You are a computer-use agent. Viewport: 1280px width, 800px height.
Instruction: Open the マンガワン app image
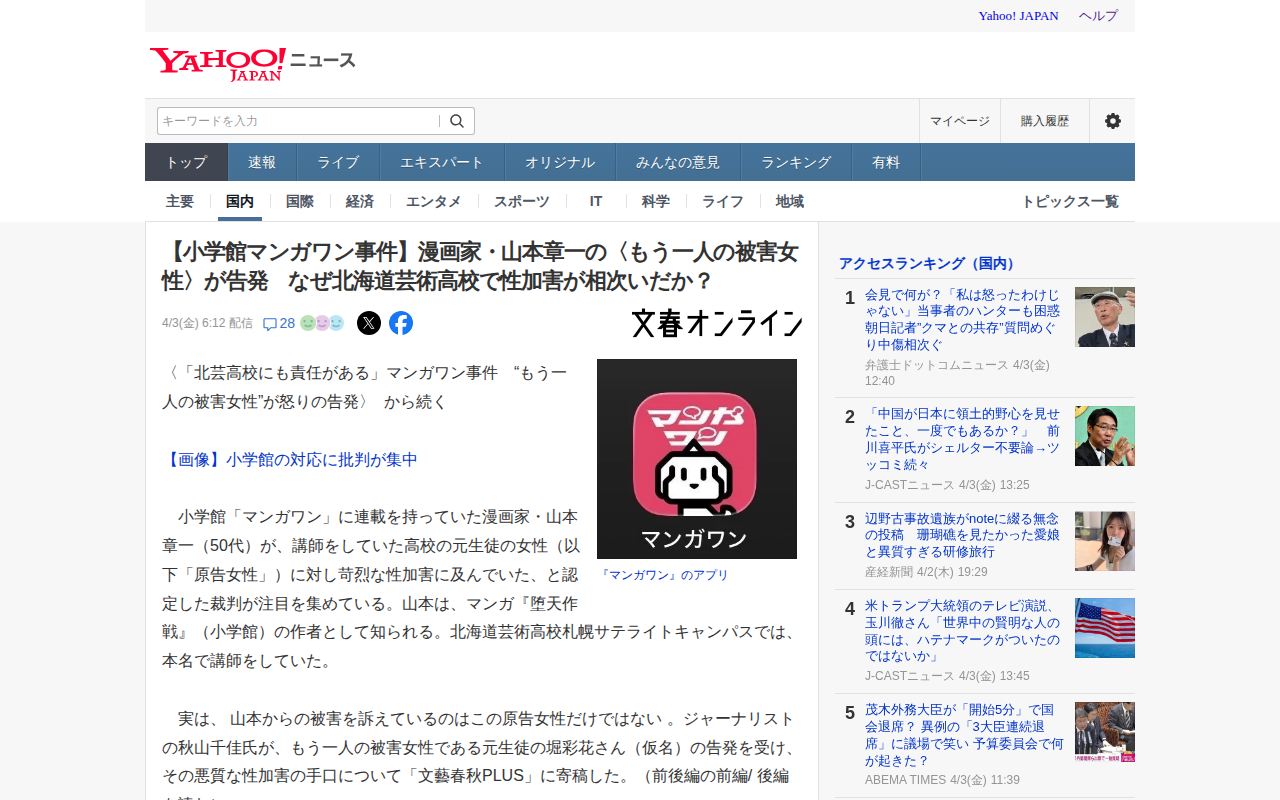(x=697, y=459)
